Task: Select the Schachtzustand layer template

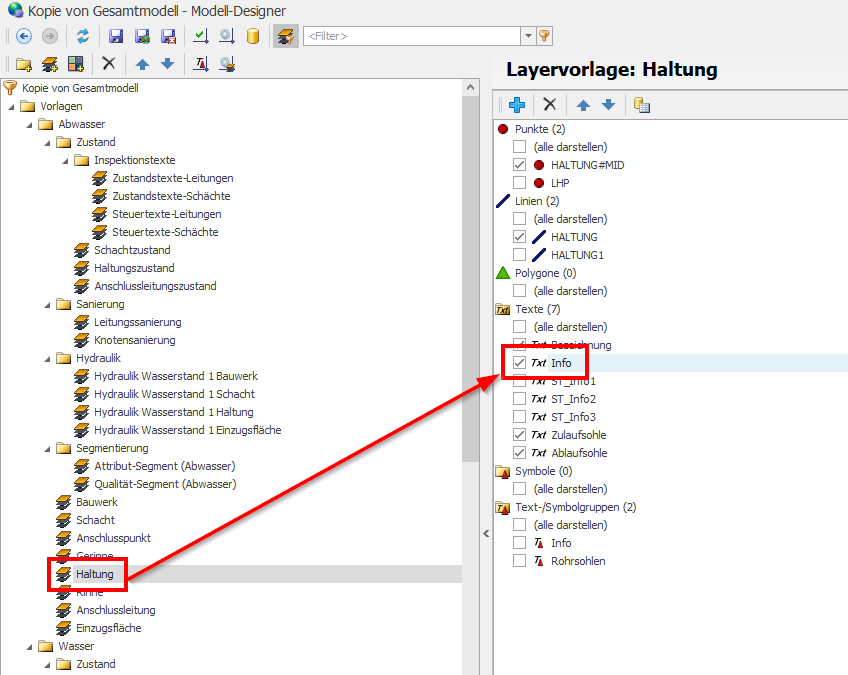Action: coord(132,250)
